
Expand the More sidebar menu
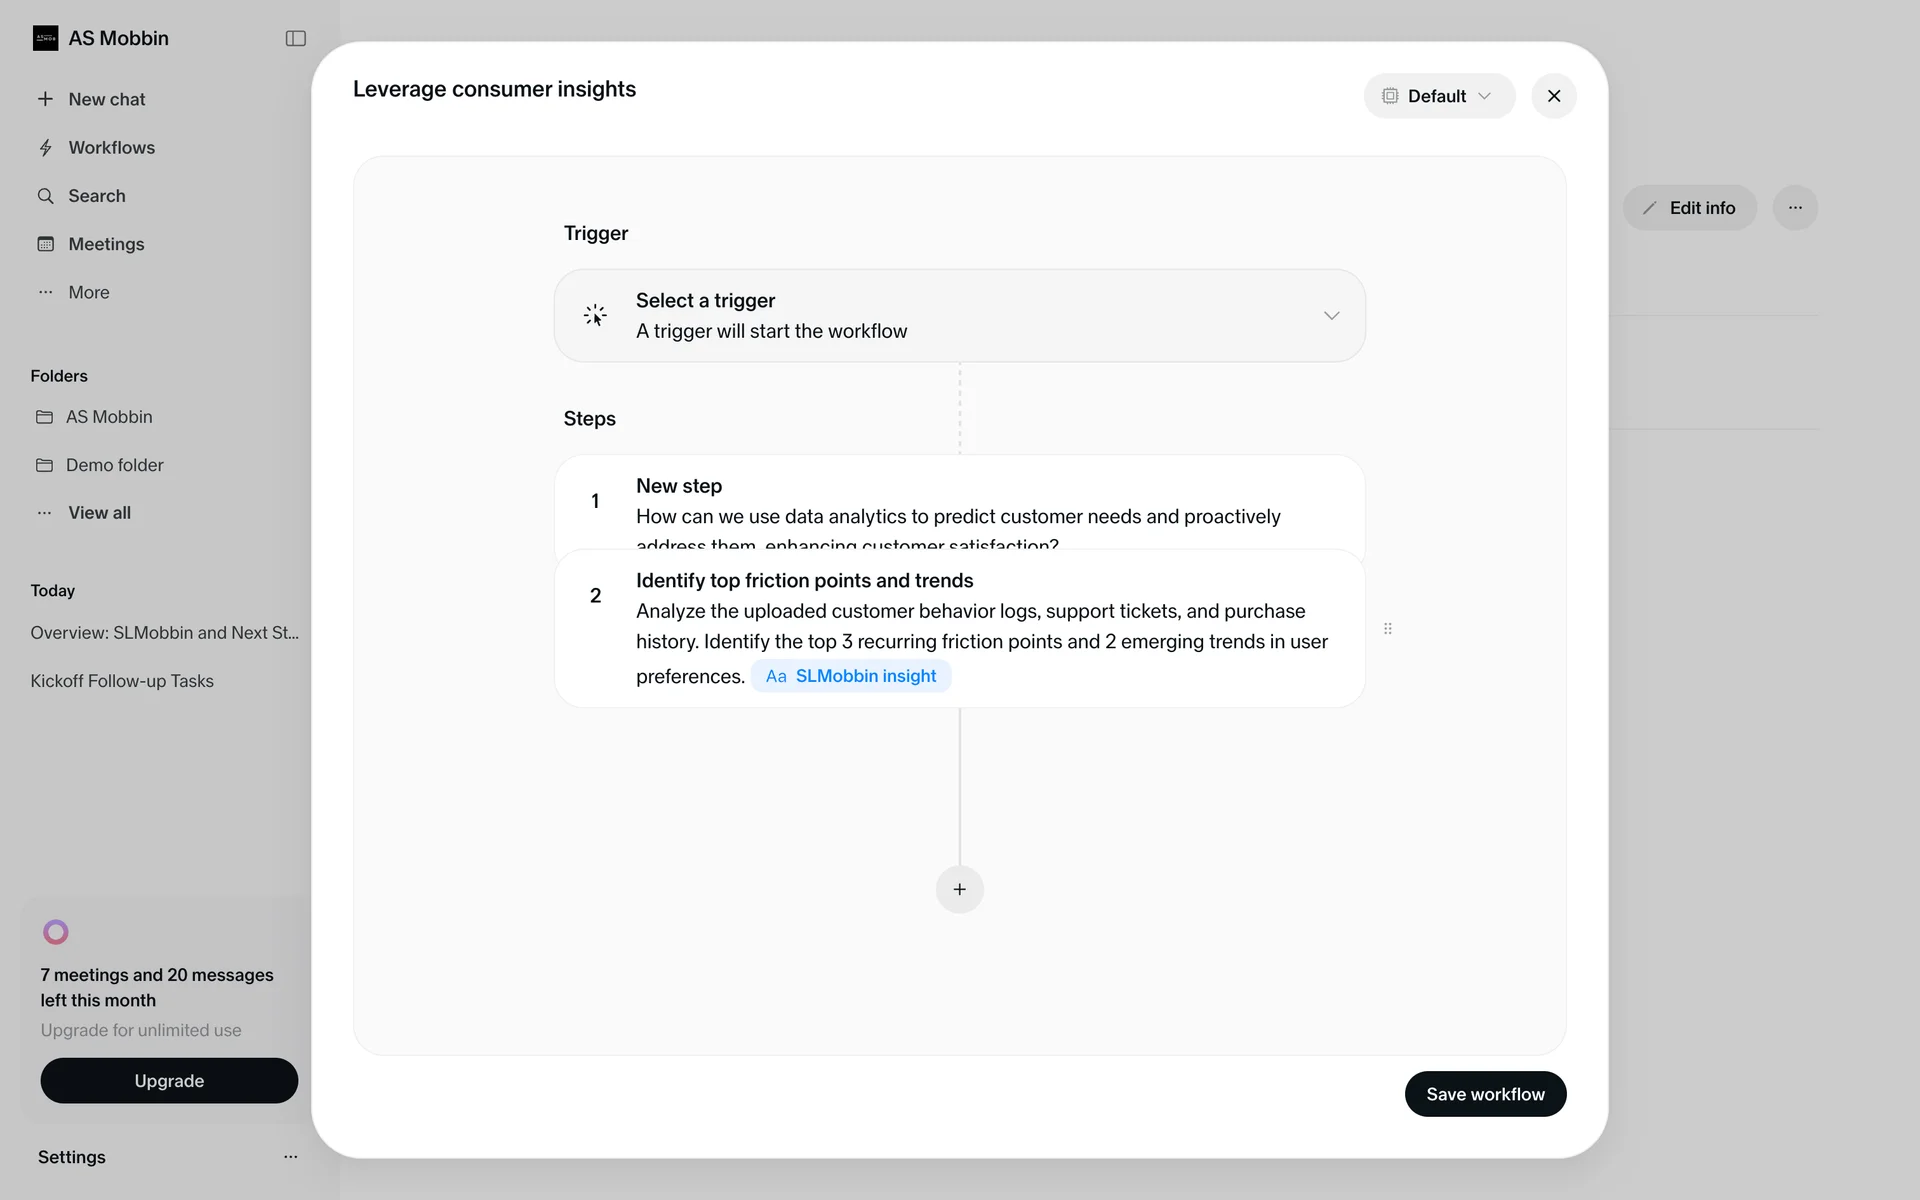click(x=88, y=292)
